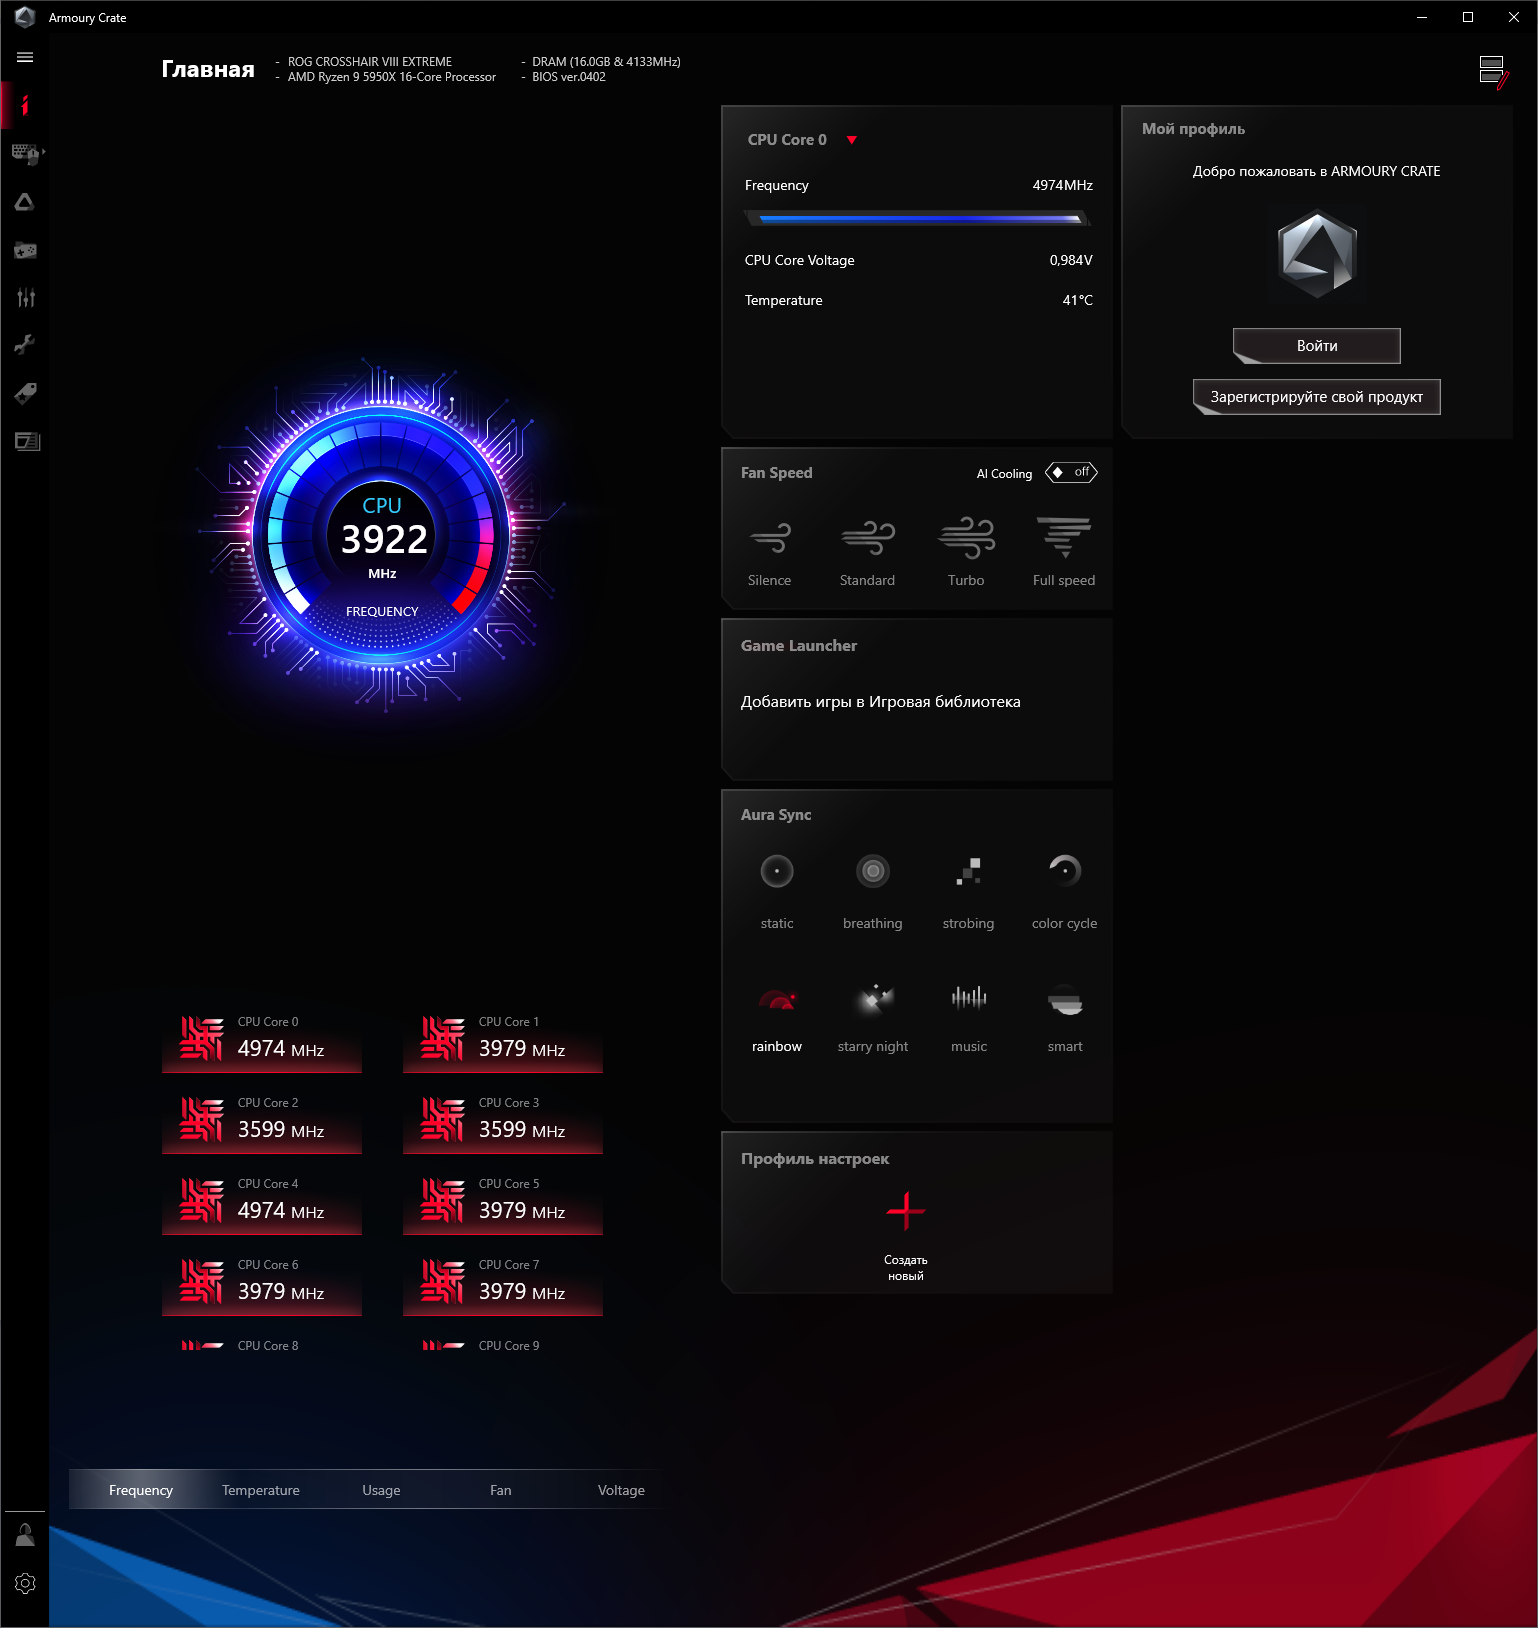Screen dimensions: 1538x1628
Task: Click the AMD Ryzen 9 5950X processor text
Action: click(x=392, y=77)
